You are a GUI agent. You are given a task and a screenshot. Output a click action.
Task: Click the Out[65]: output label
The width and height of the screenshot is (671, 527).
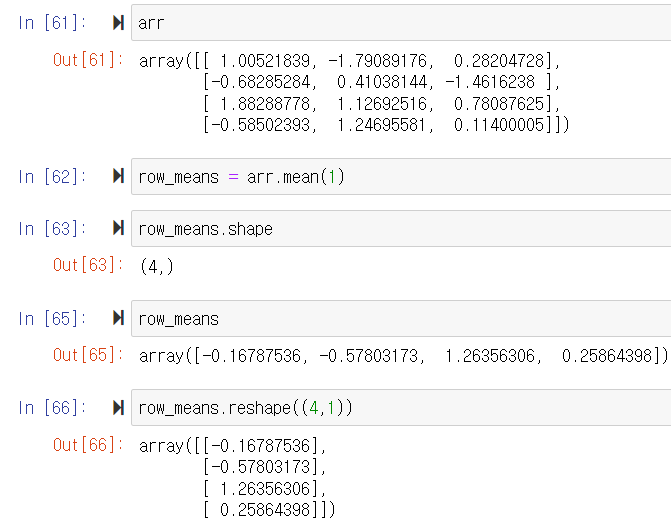point(88,355)
